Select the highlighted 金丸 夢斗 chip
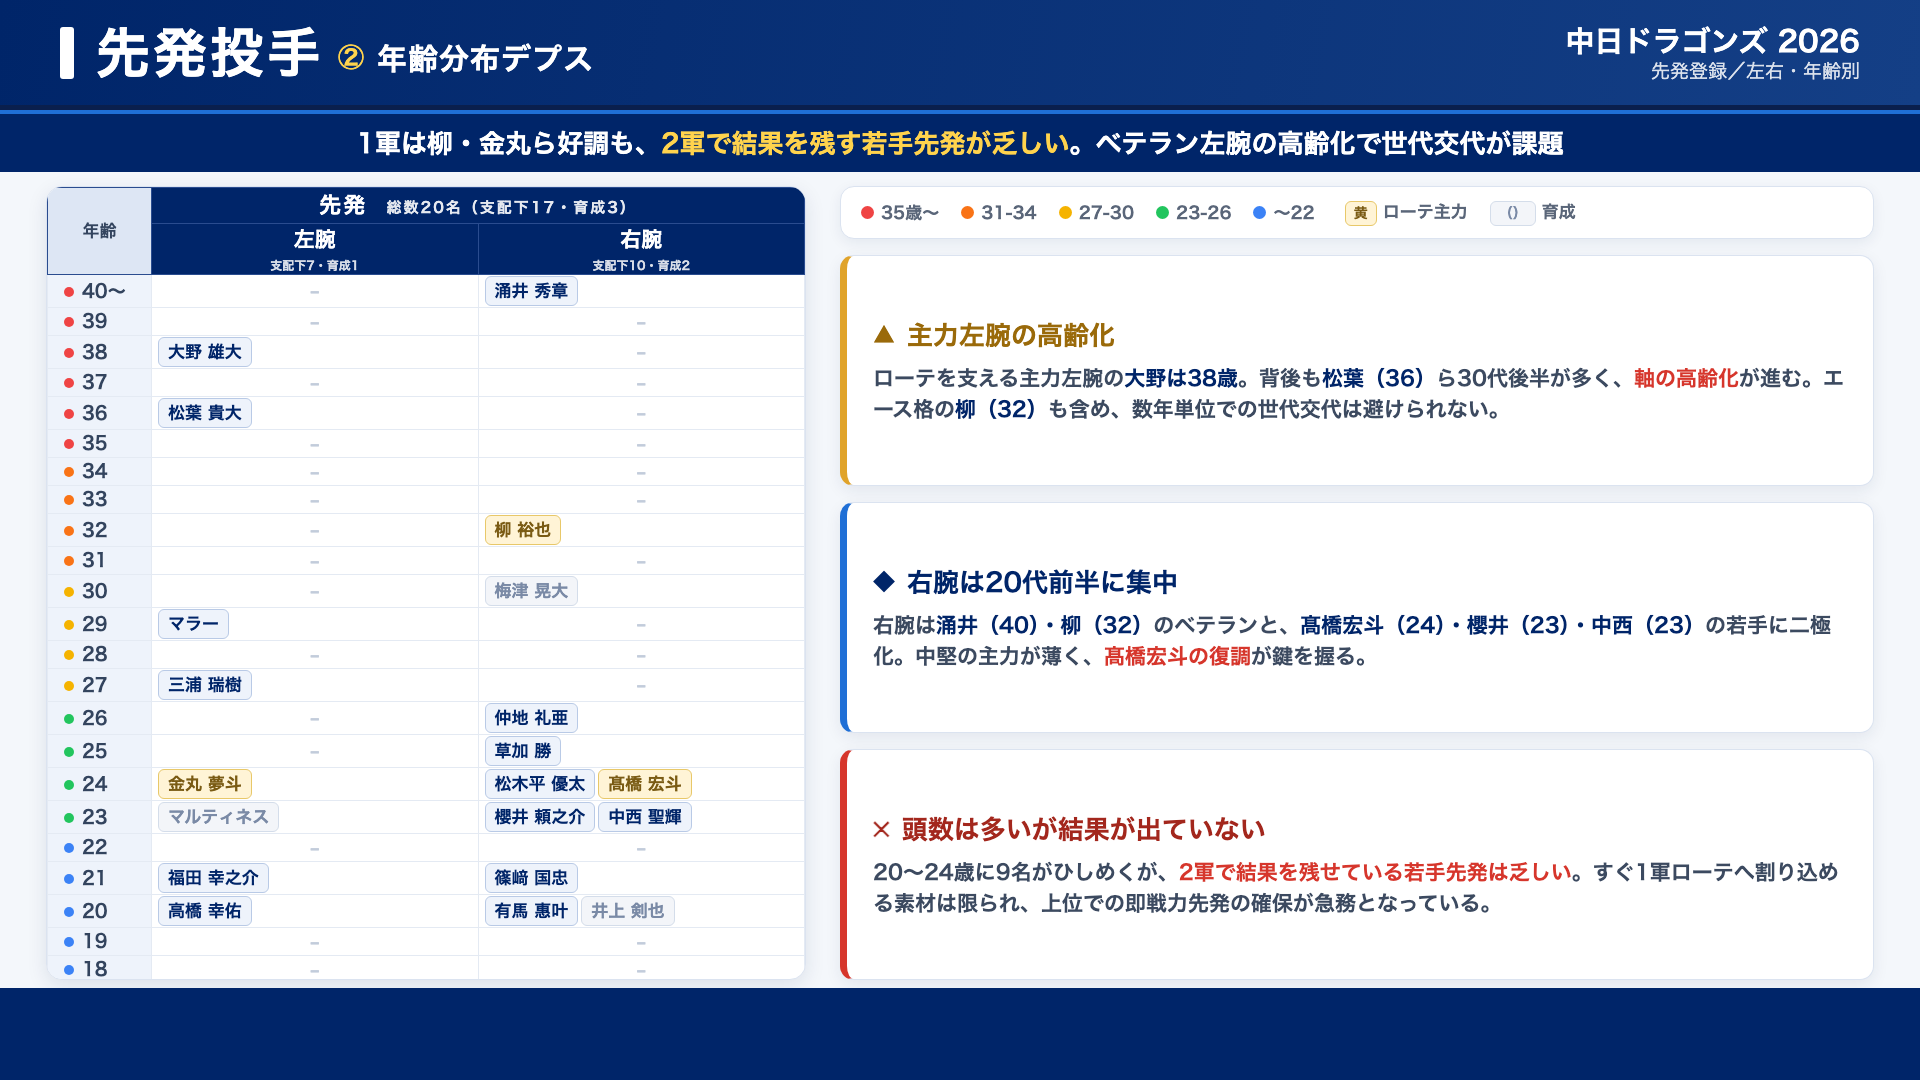Viewport: 1920px width, 1080px height. pyautogui.click(x=205, y=784)
